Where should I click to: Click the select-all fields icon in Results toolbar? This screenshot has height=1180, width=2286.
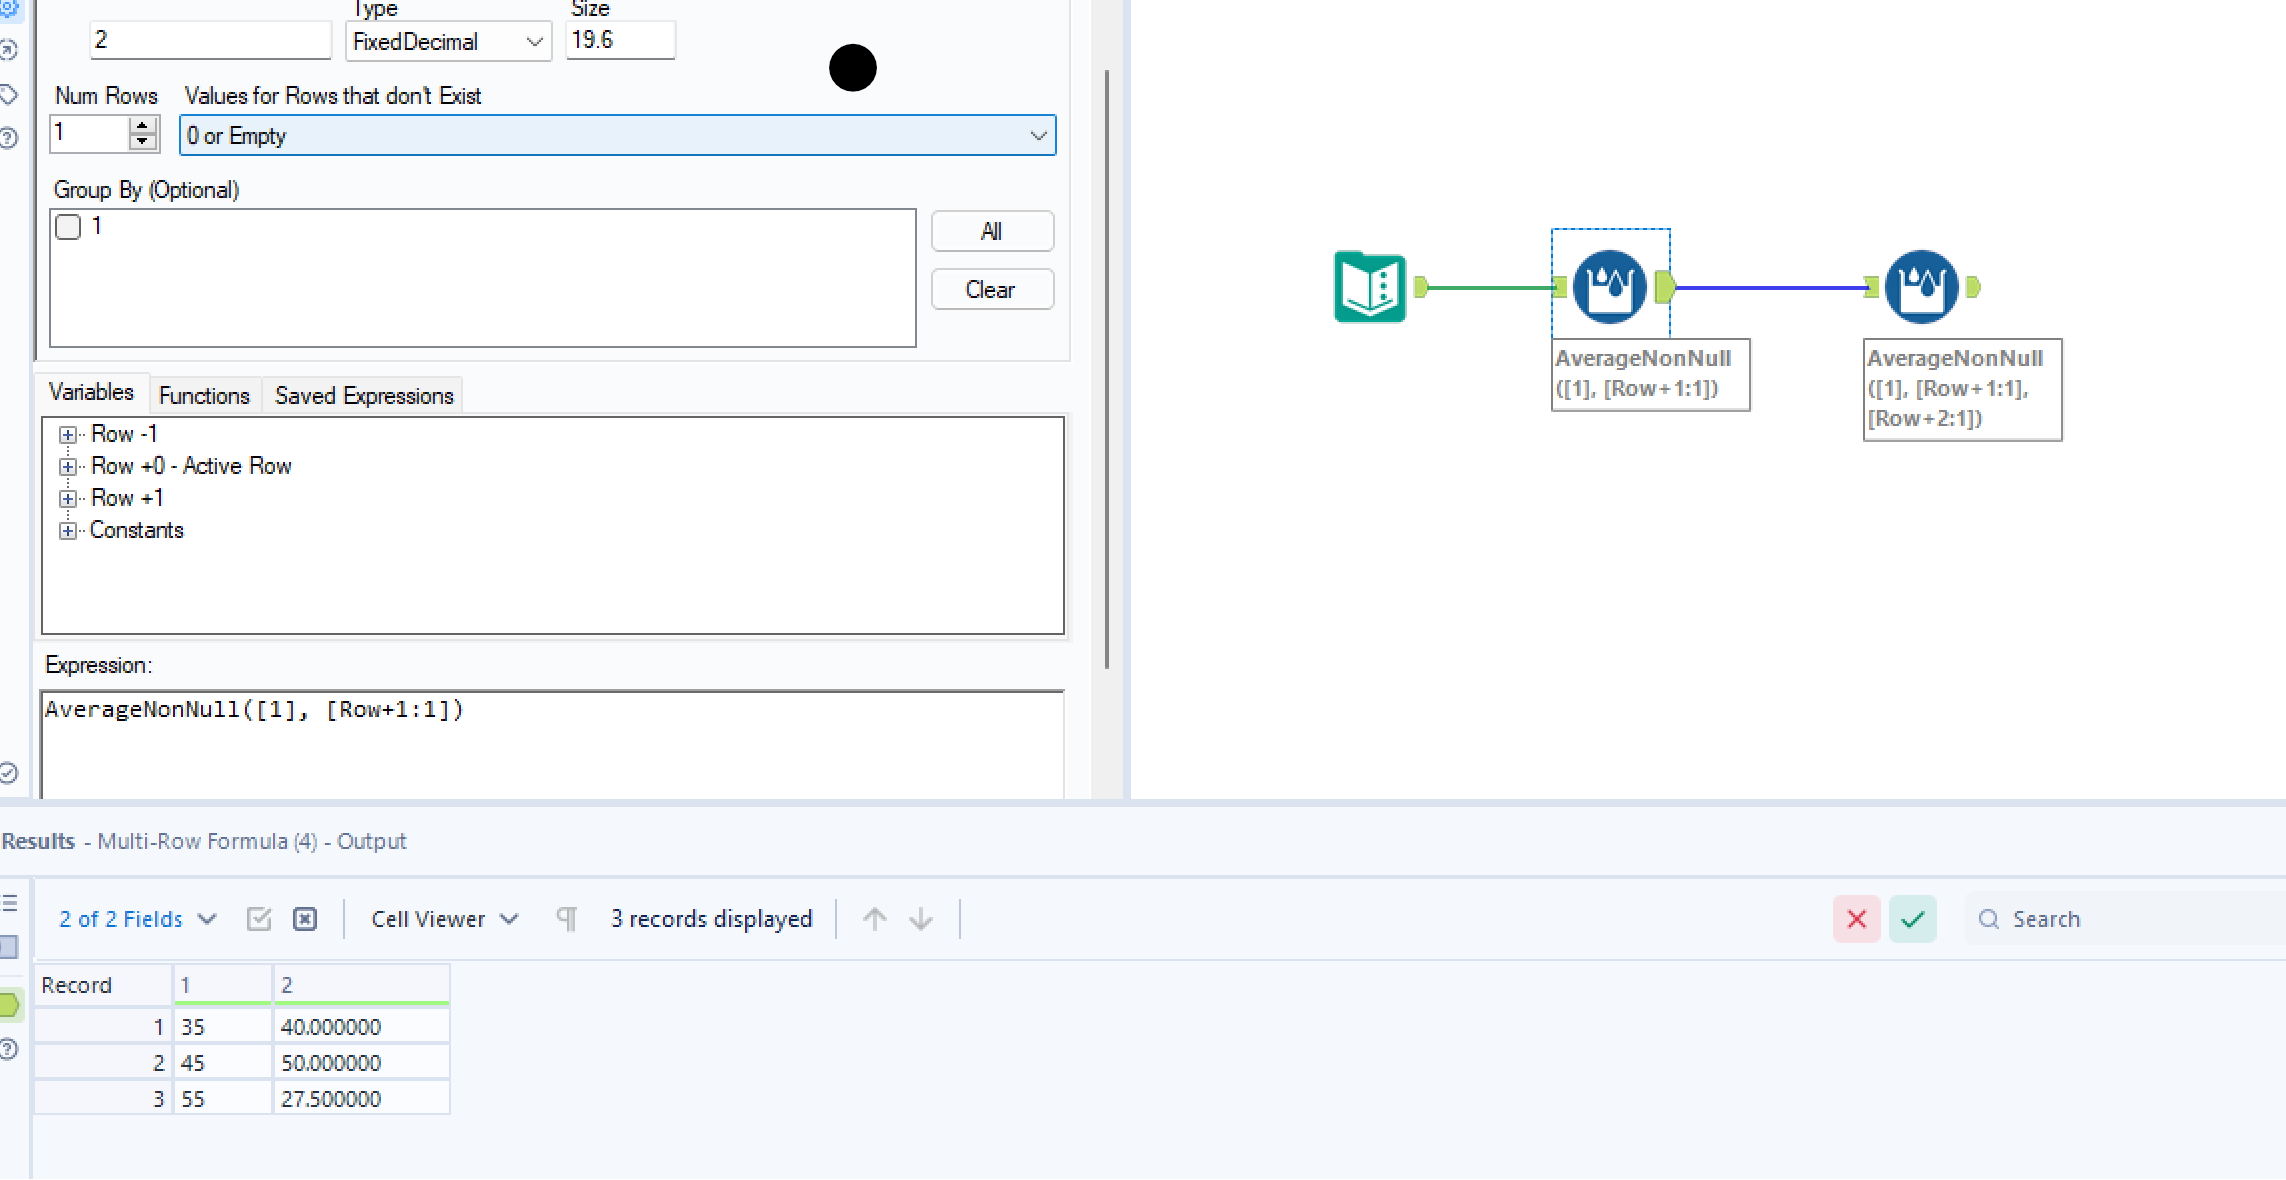click(259, 918)
